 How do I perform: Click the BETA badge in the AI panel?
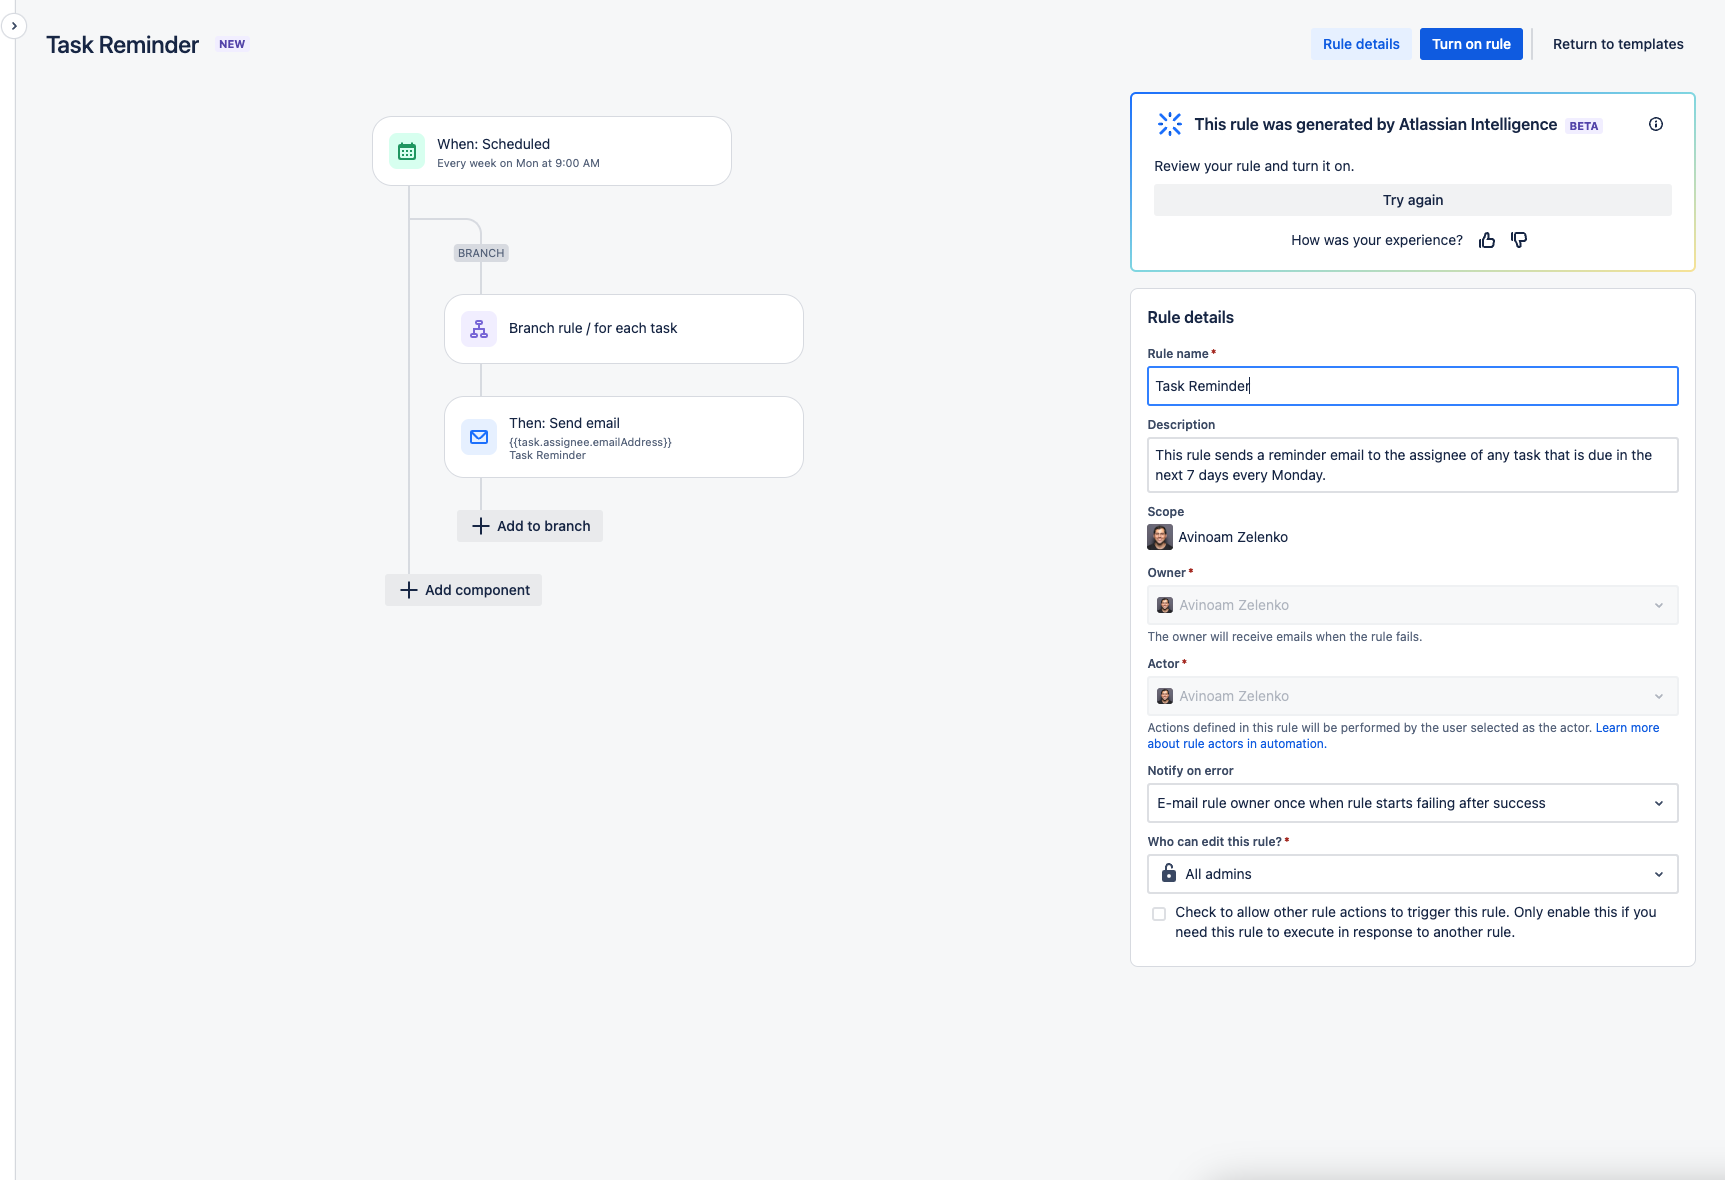(1584, 126)
